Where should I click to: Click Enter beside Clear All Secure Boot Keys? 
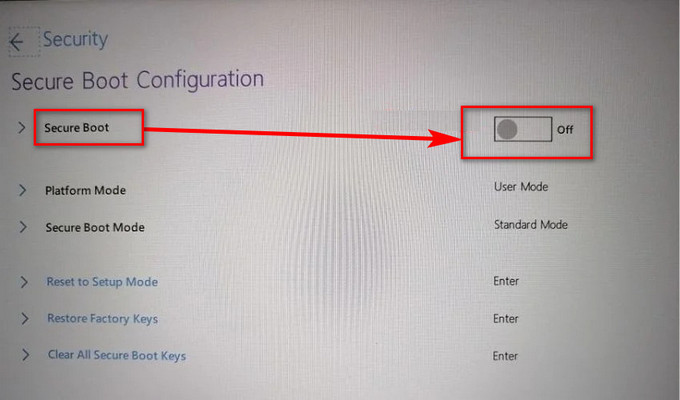pyautogui.click(x=505, y=356)
